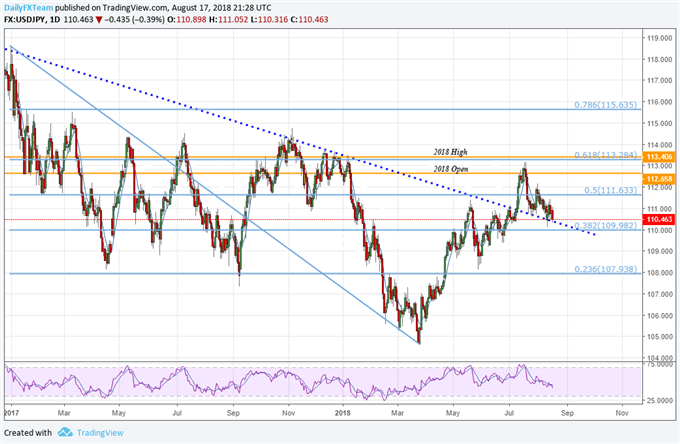Click the 1D interval label
The width and height of the screenshot is (680, 444).
click(55, 20)
